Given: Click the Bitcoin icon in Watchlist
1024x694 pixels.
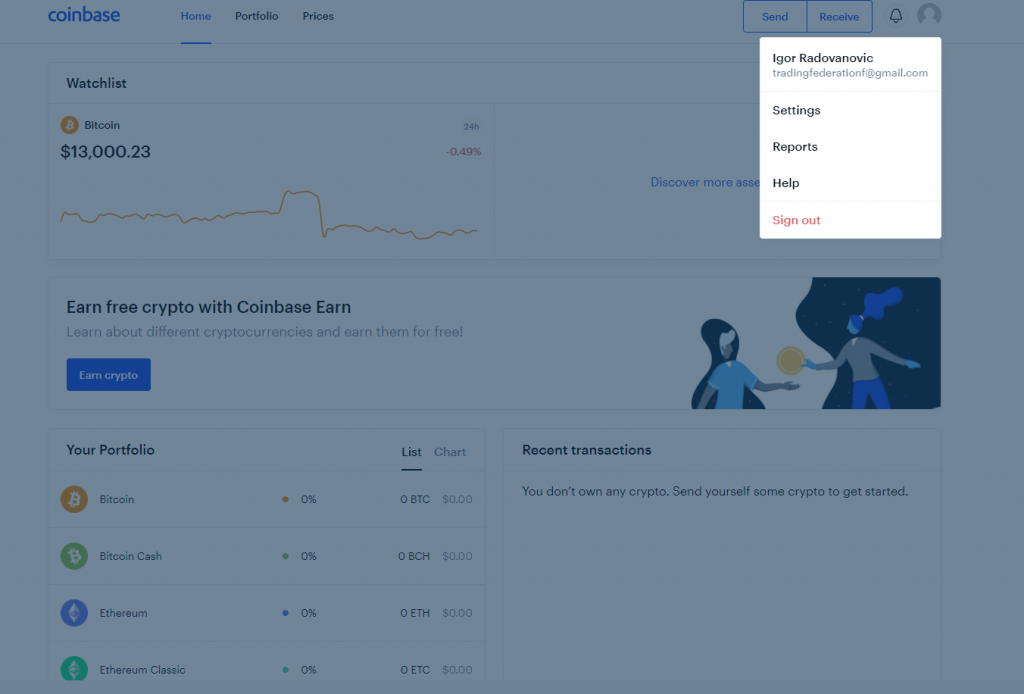Looking at the screenshot, I should pyautogui.click(x=69, y=125).
